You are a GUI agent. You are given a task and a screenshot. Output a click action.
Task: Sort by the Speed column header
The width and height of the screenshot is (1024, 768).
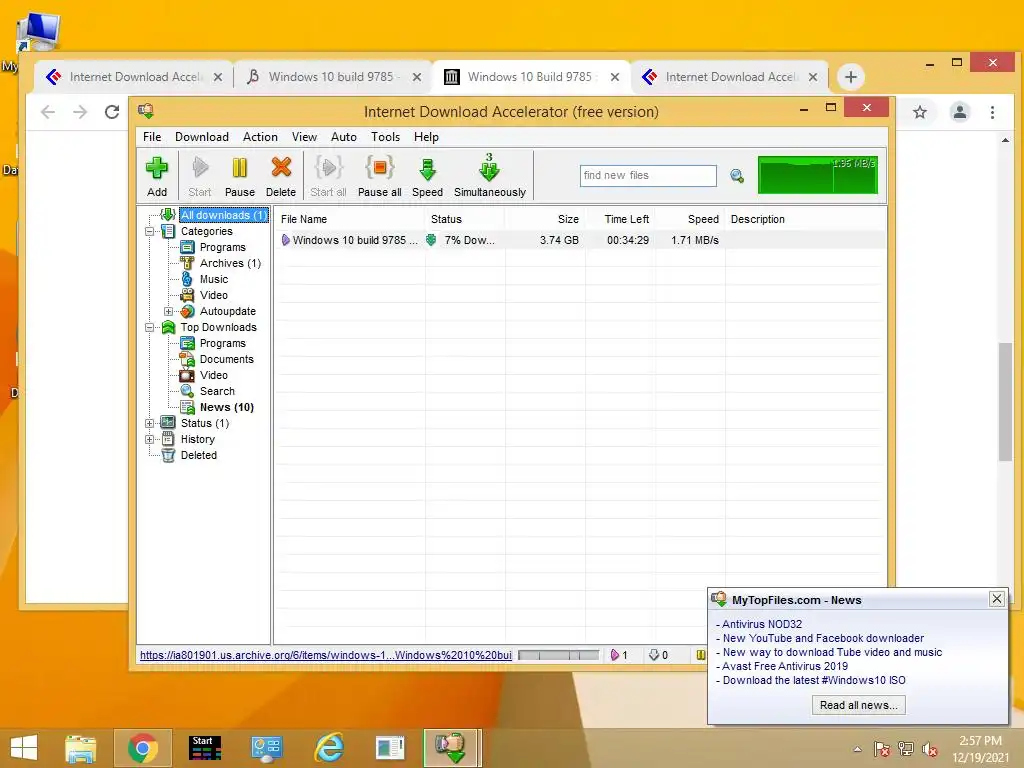coord(690,219)
